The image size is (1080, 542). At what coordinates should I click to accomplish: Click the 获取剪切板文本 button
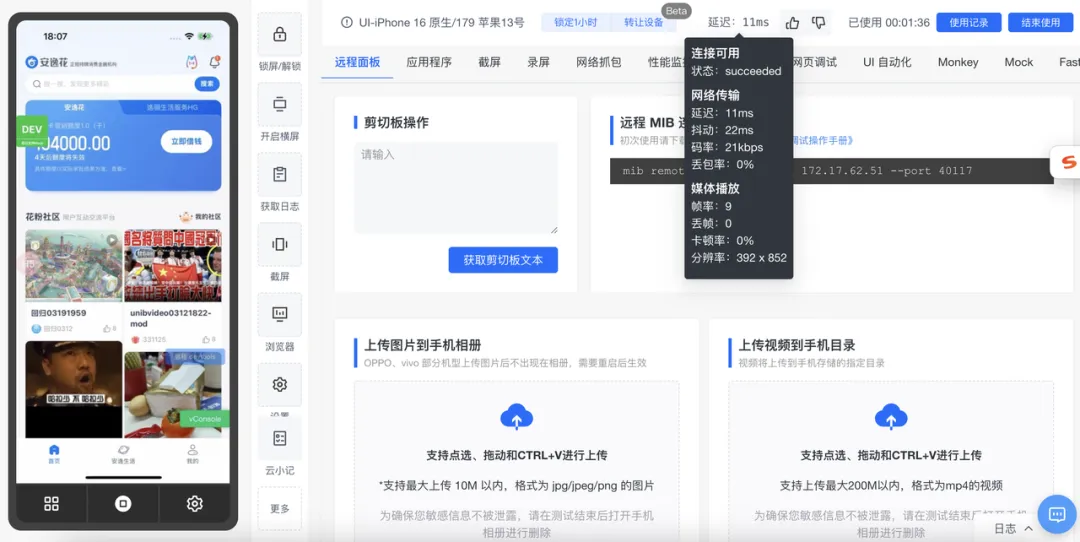click(503, 260)
